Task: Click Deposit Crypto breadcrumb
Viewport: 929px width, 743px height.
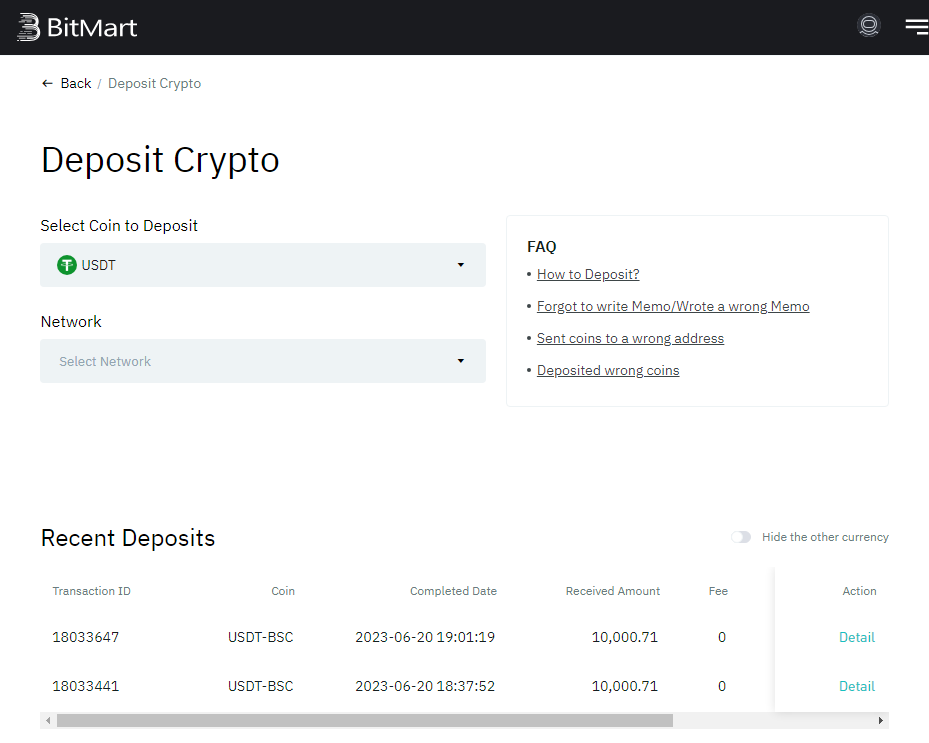Action: tap(154, 84)
